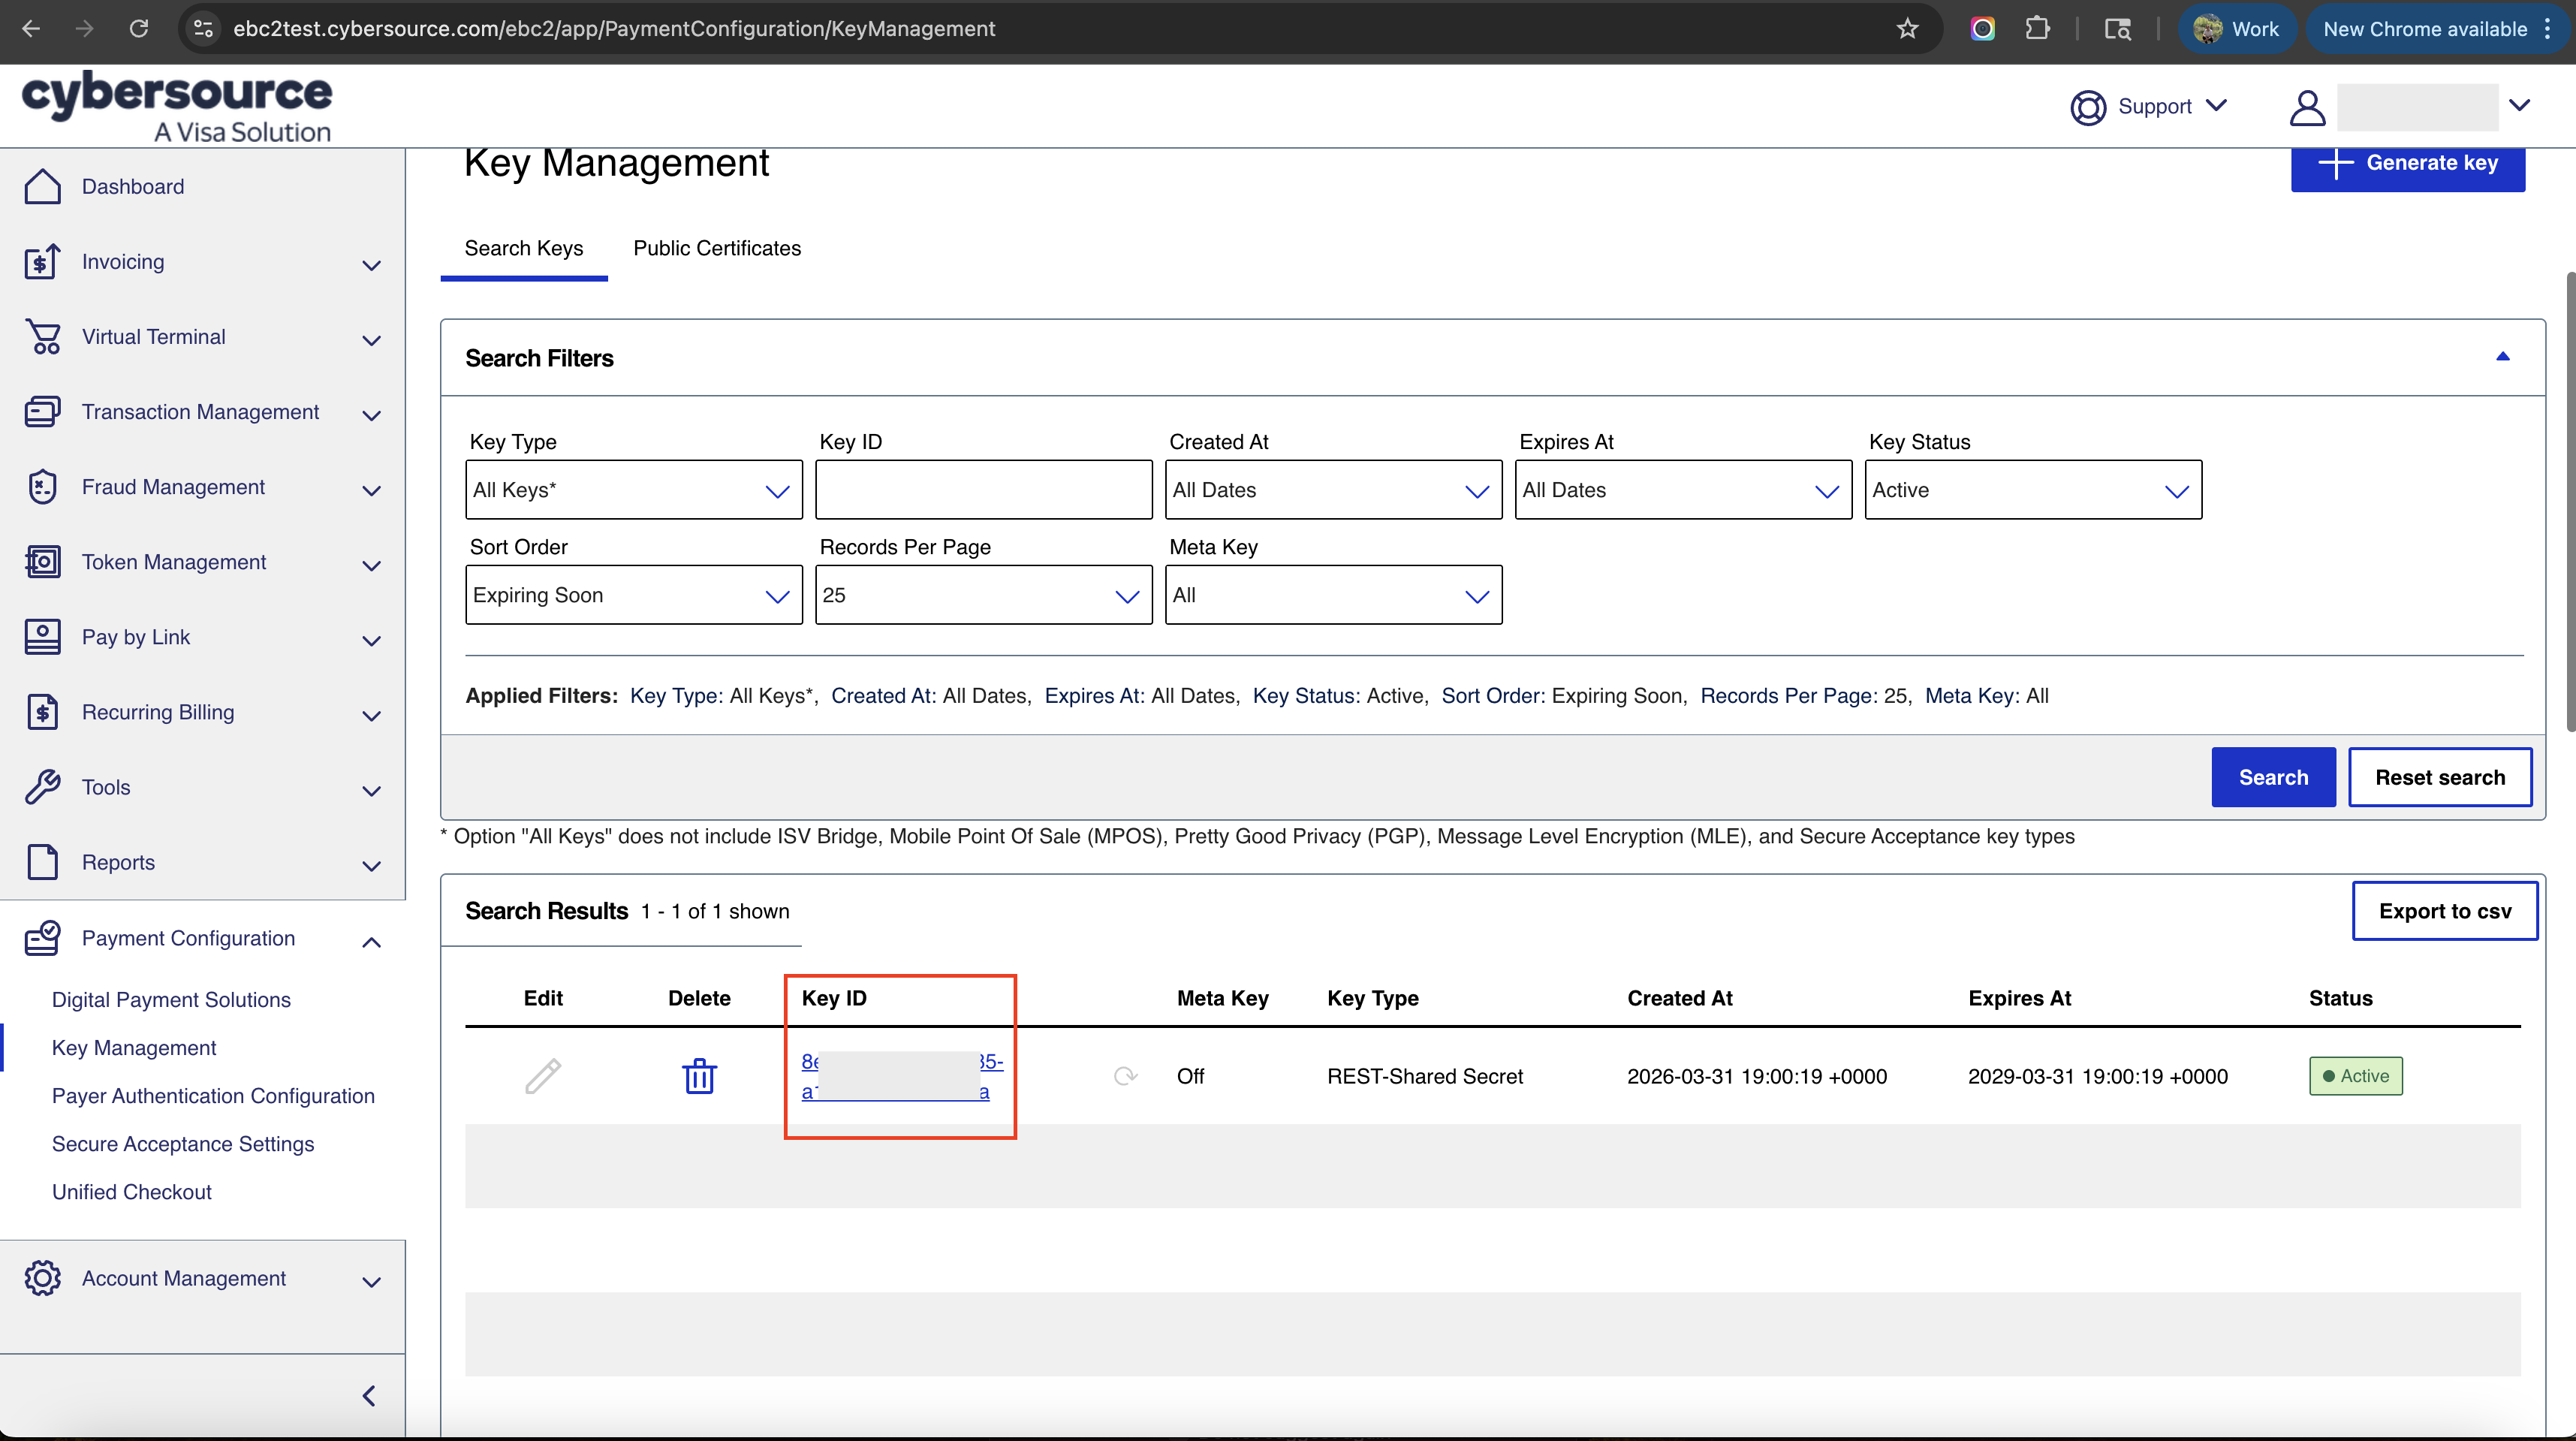Viewport: 2576px width, 1441px height.
Task: Expand the Invoicing menu chevron
Action: point(371,265)
